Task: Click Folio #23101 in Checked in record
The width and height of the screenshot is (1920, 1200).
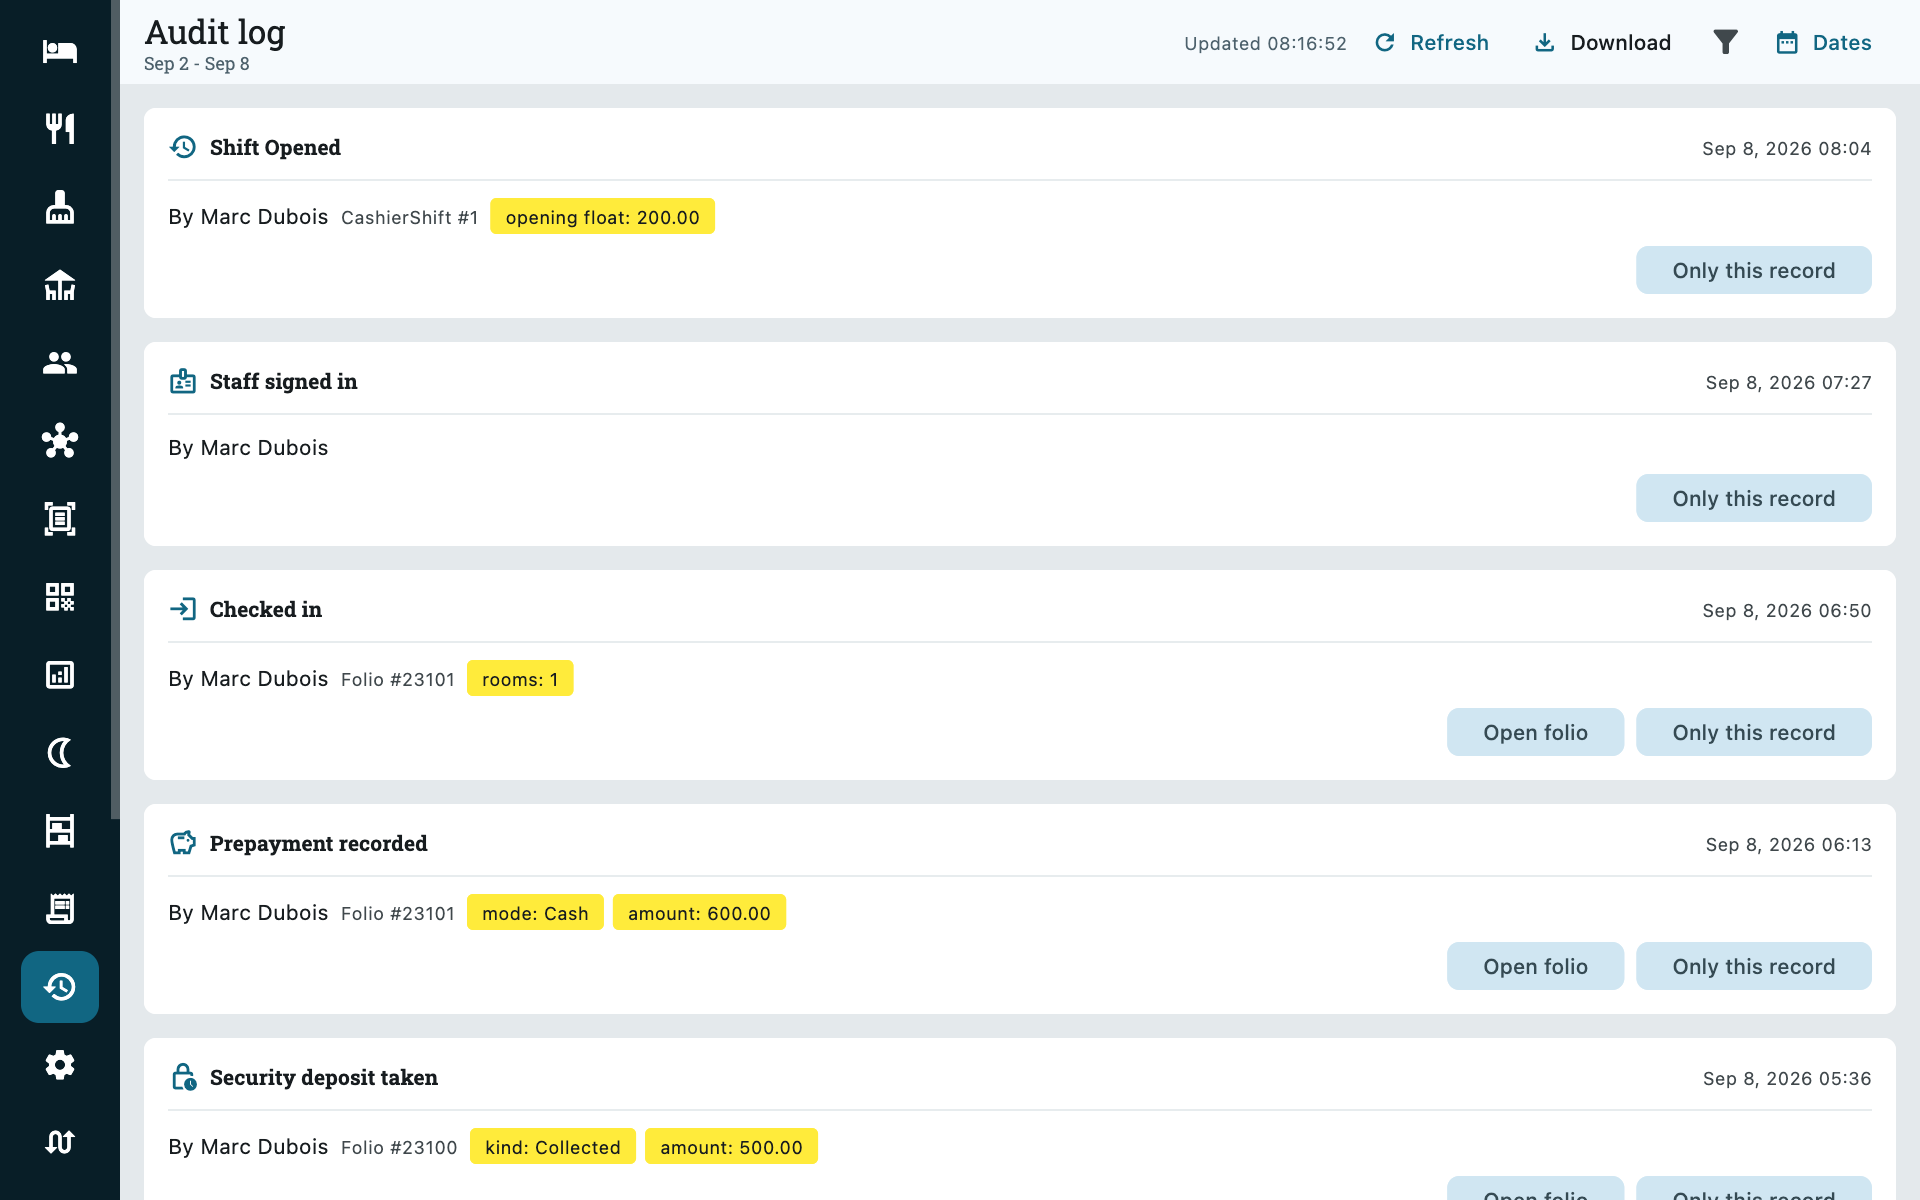Action: click(x=398, y=679)
